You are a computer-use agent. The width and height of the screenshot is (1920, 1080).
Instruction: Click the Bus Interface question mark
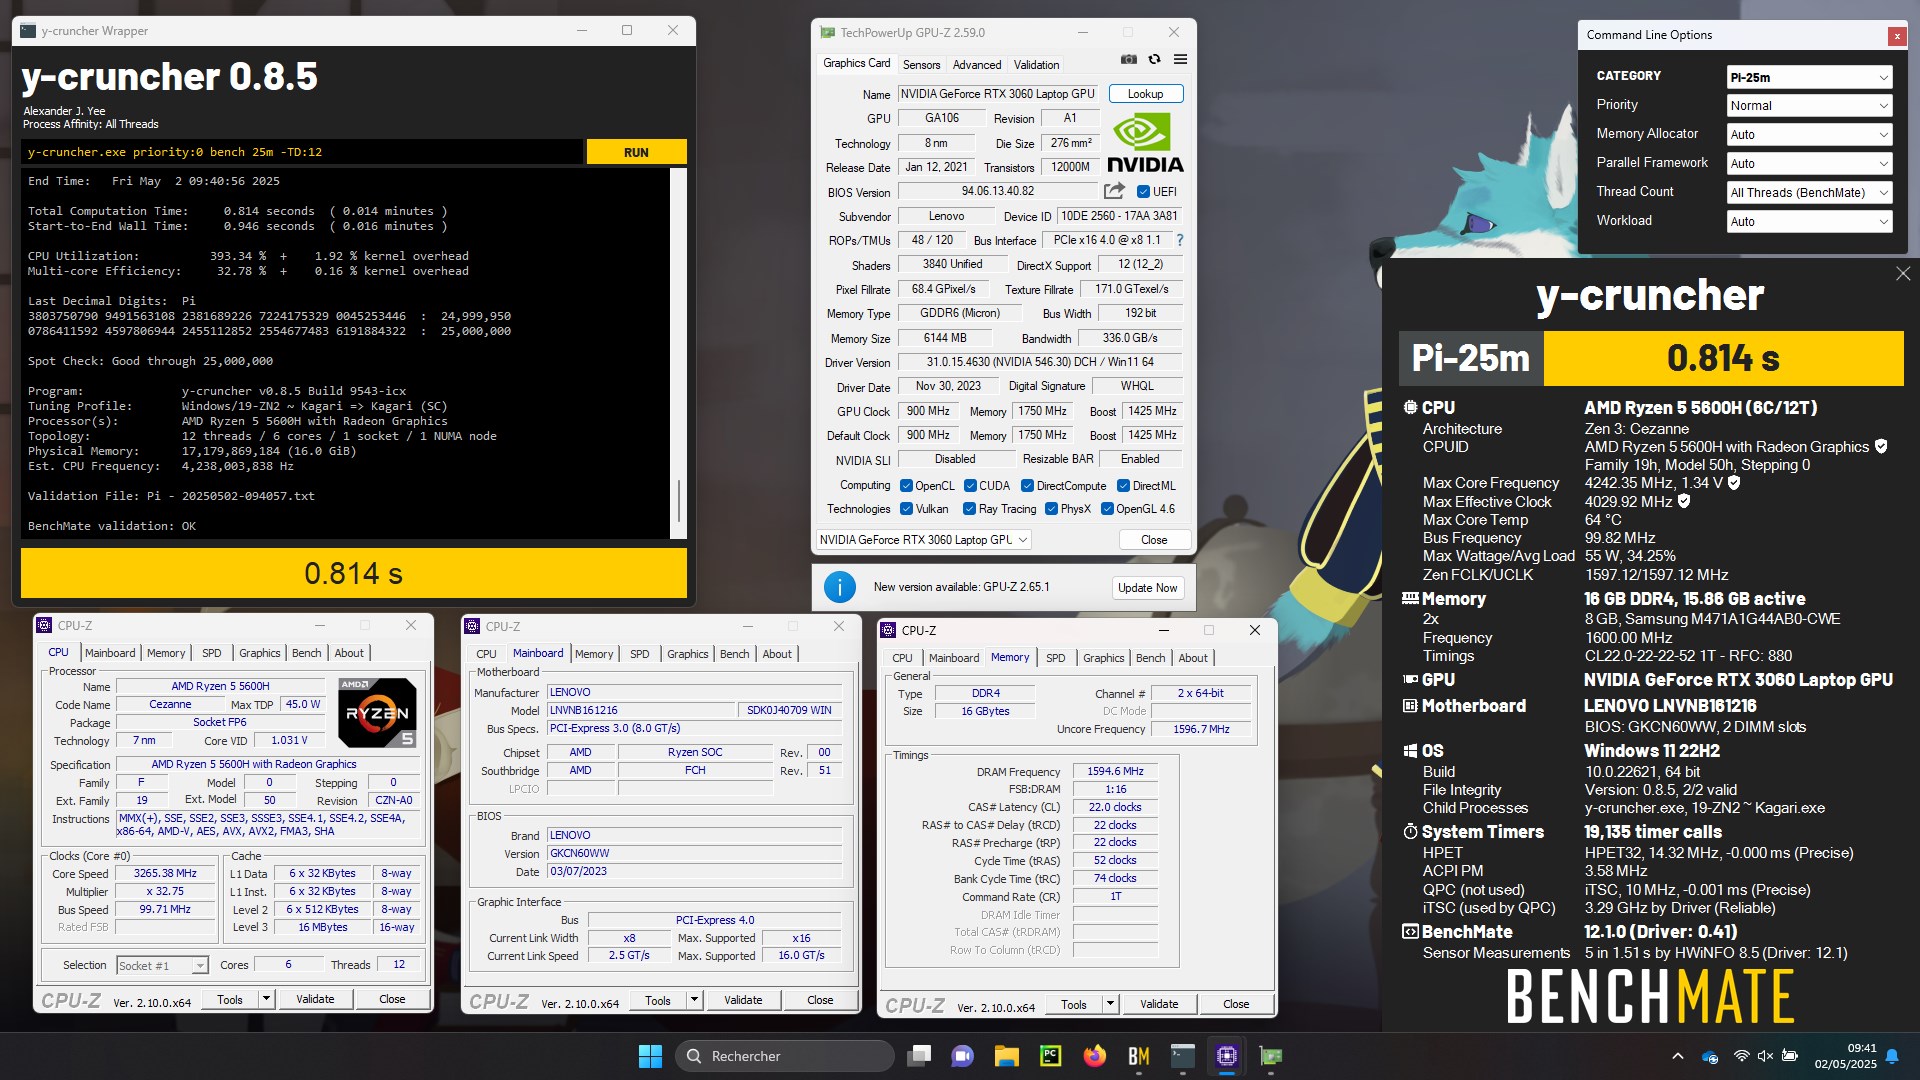(1180, 240)
